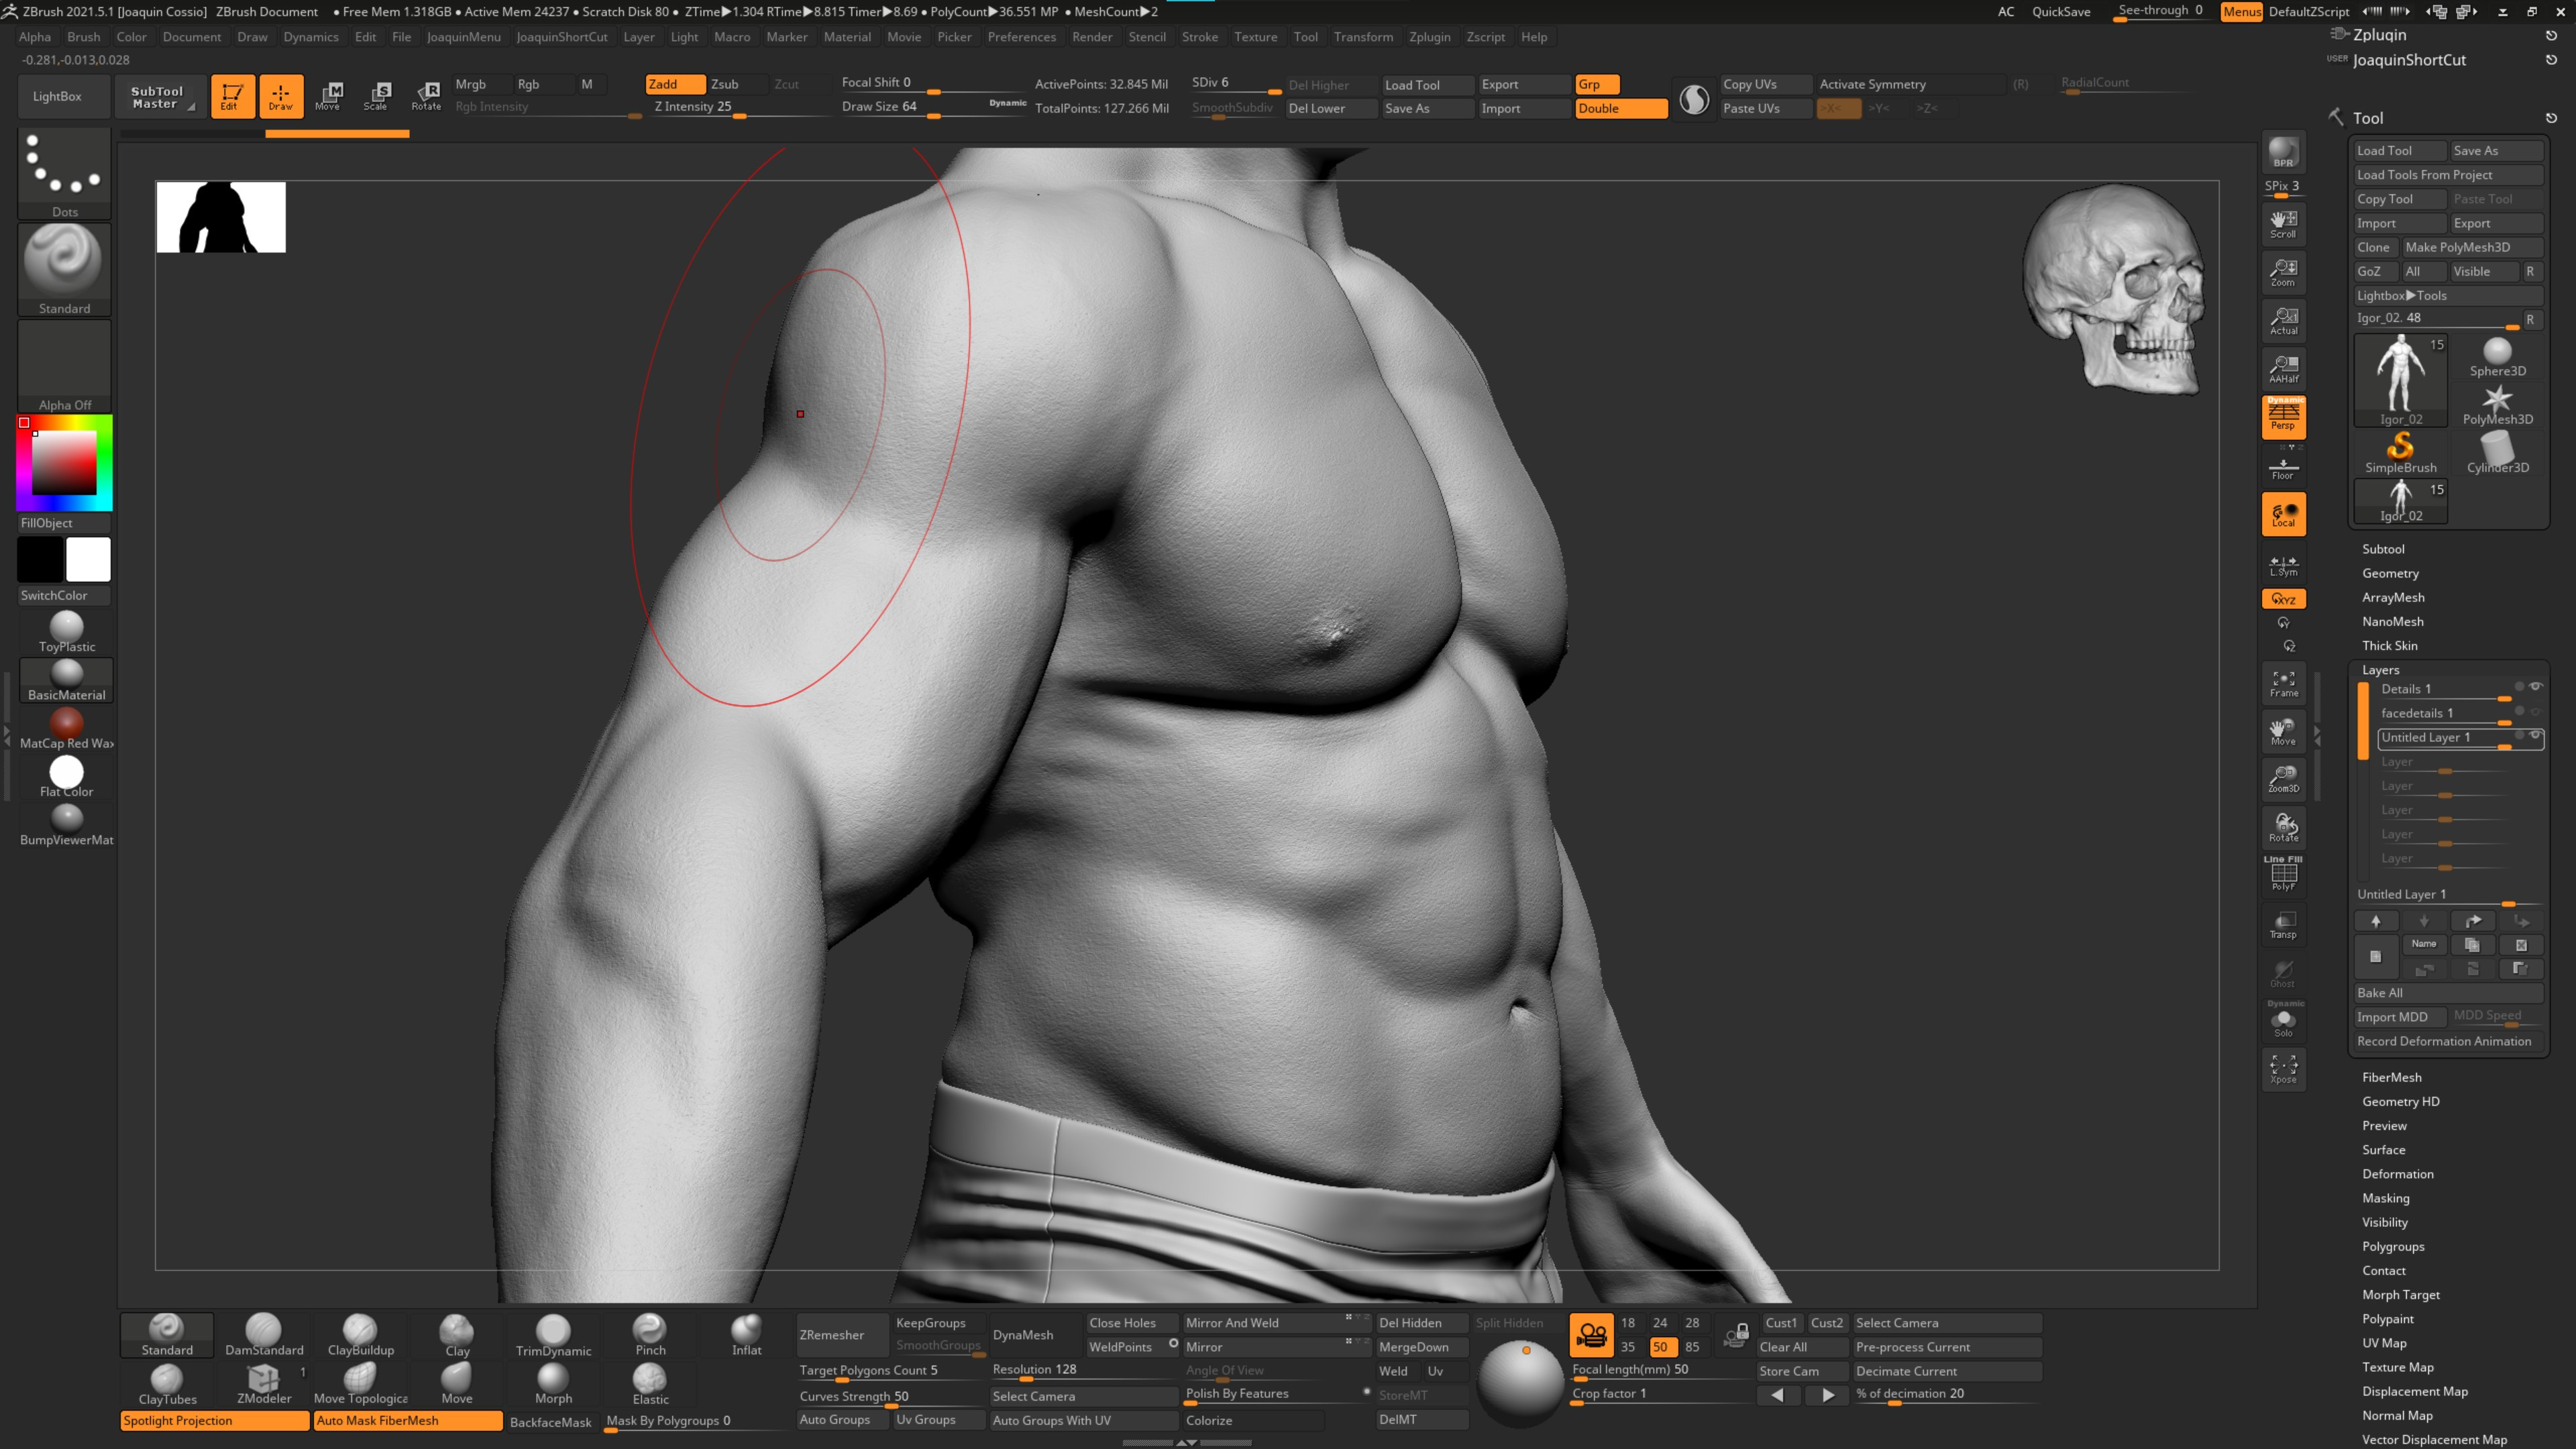Set canvas to Actual size

[x=2283, y=320]
